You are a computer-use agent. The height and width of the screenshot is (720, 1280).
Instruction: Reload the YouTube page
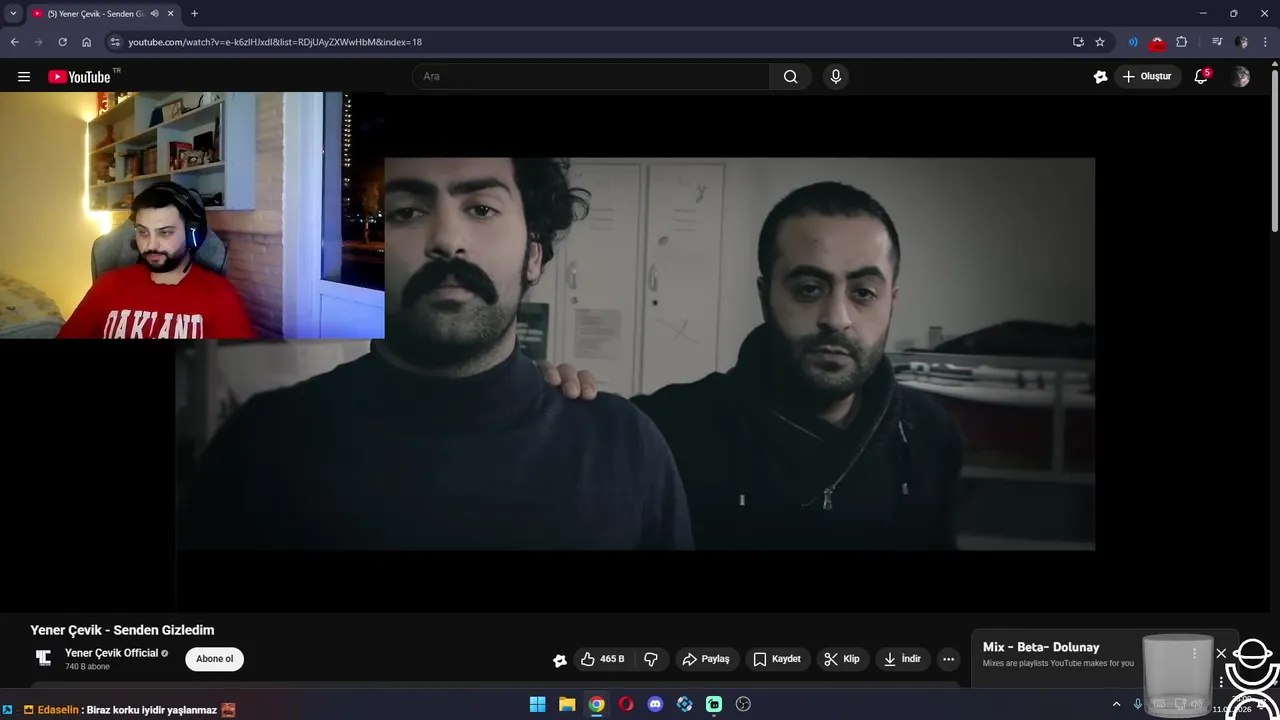click(62, 42)
